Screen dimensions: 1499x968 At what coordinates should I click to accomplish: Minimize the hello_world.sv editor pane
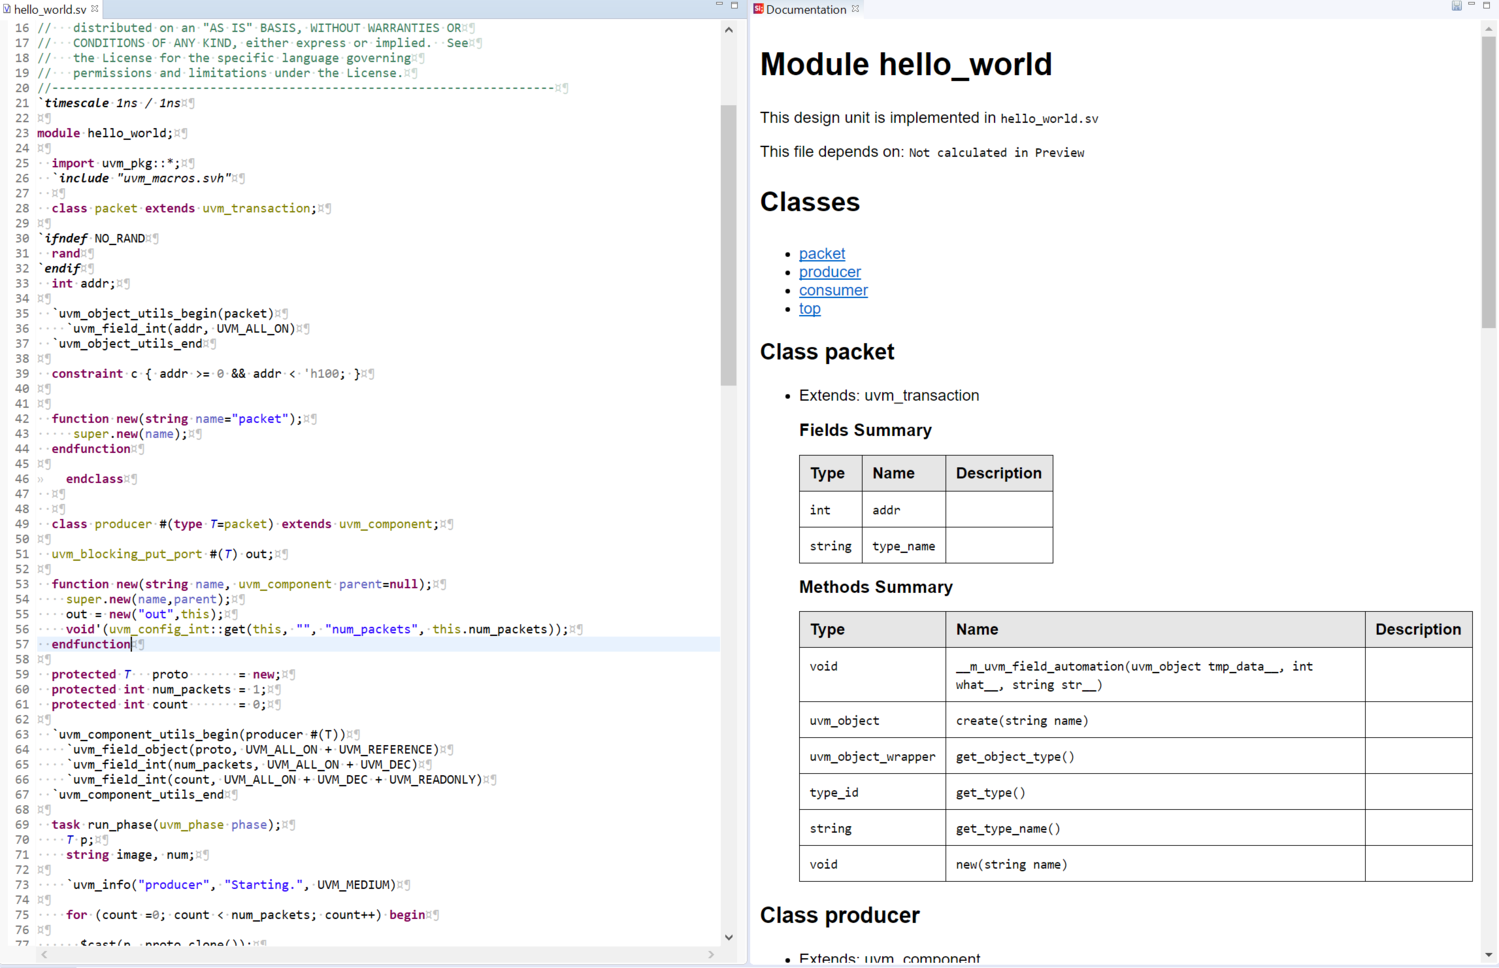pyautogui.click(x=718, y=6)
